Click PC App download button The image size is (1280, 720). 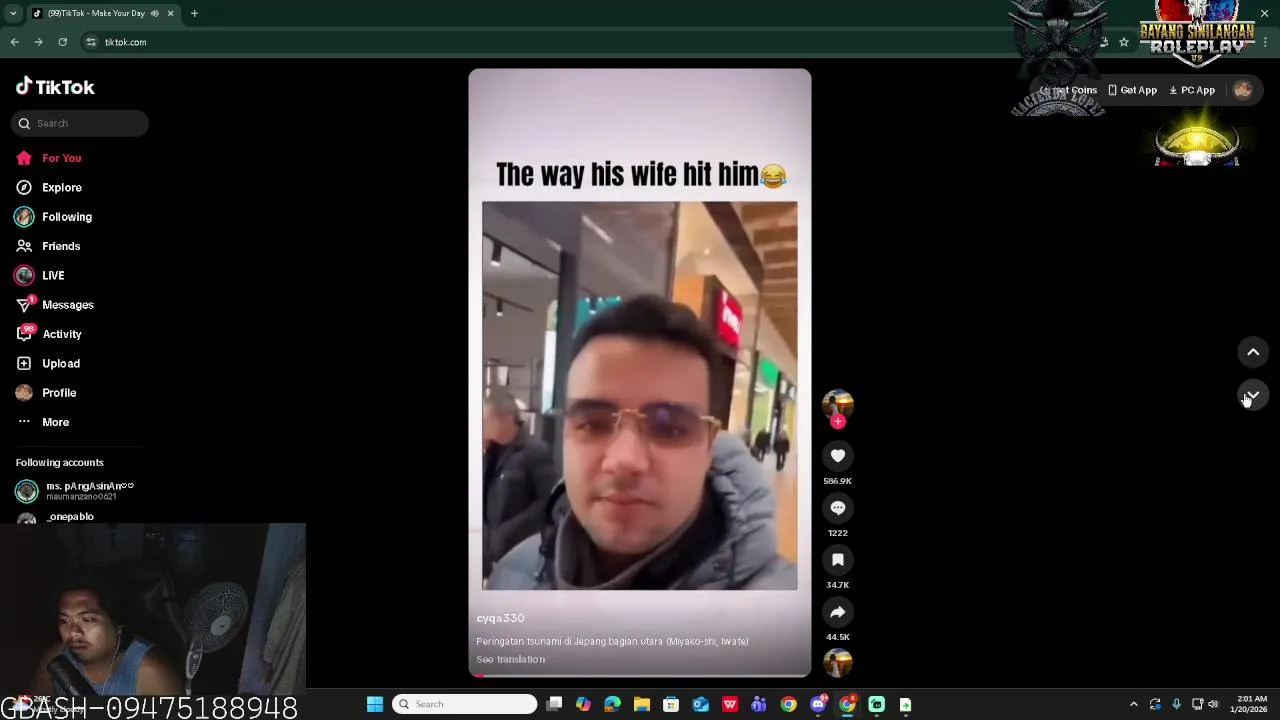coord(1191,90)
